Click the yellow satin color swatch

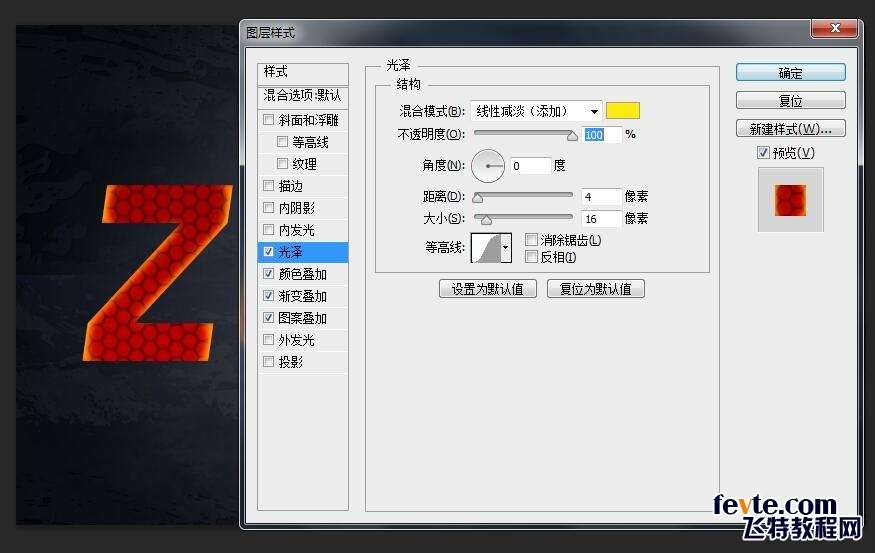click(x=623, y=110)
